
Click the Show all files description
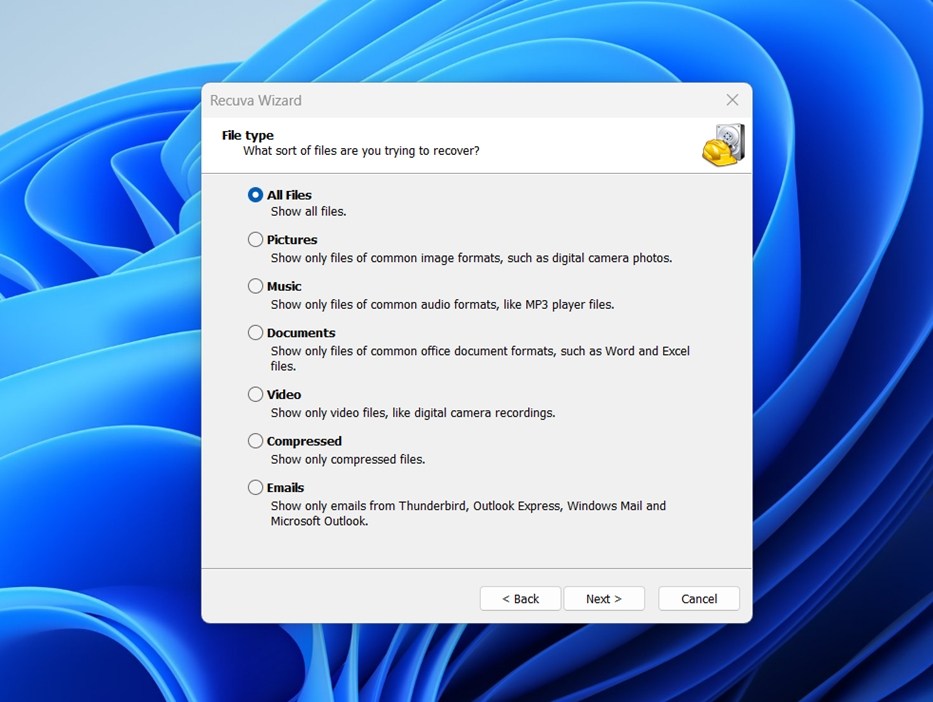coord(307,211)
